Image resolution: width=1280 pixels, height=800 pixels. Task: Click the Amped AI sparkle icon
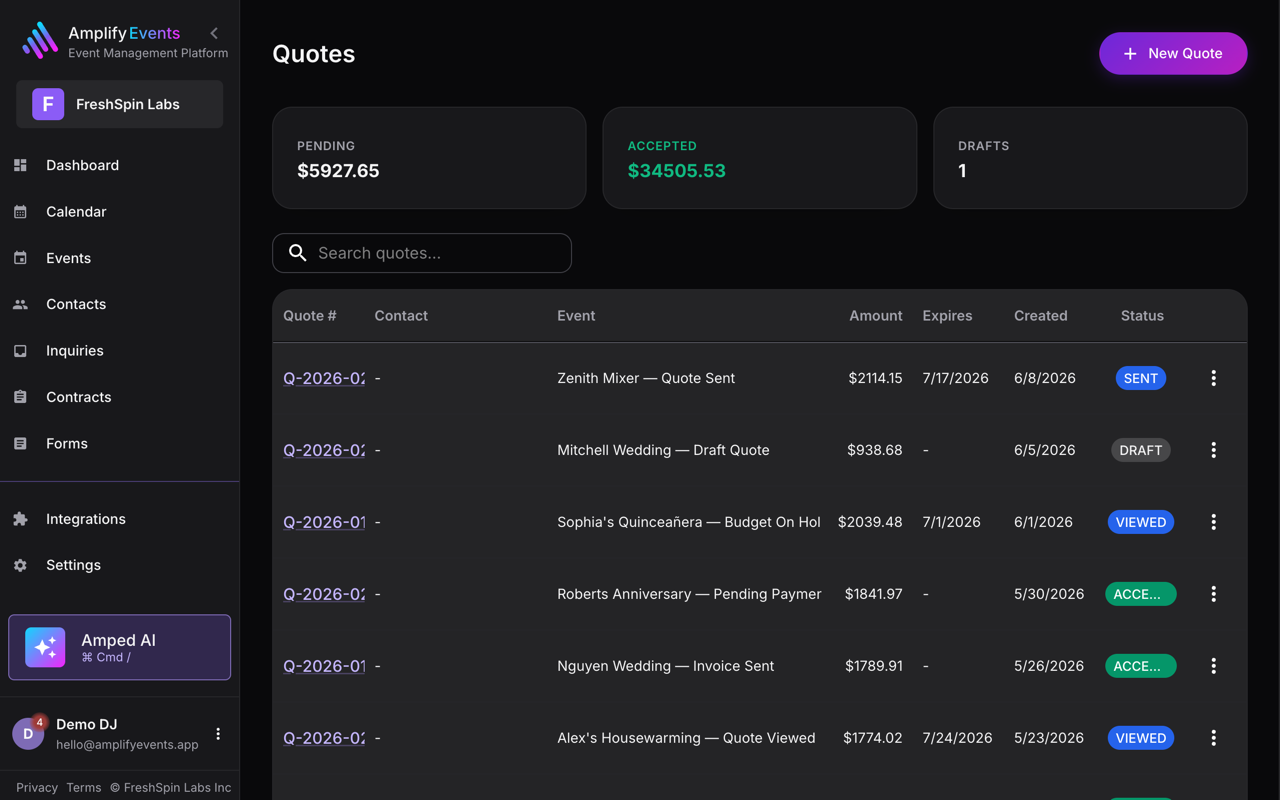click(45, 647)
